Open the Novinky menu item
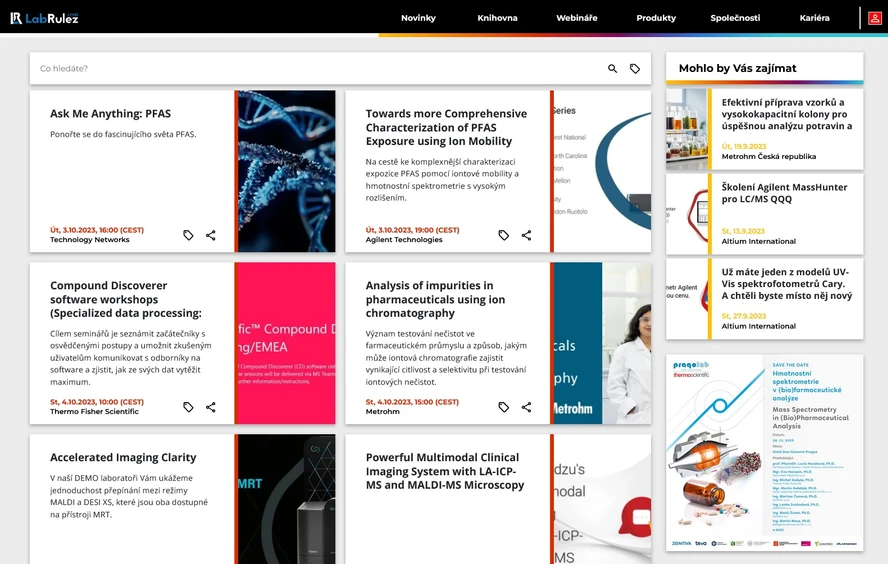888x564 pixels. (418, 18)
